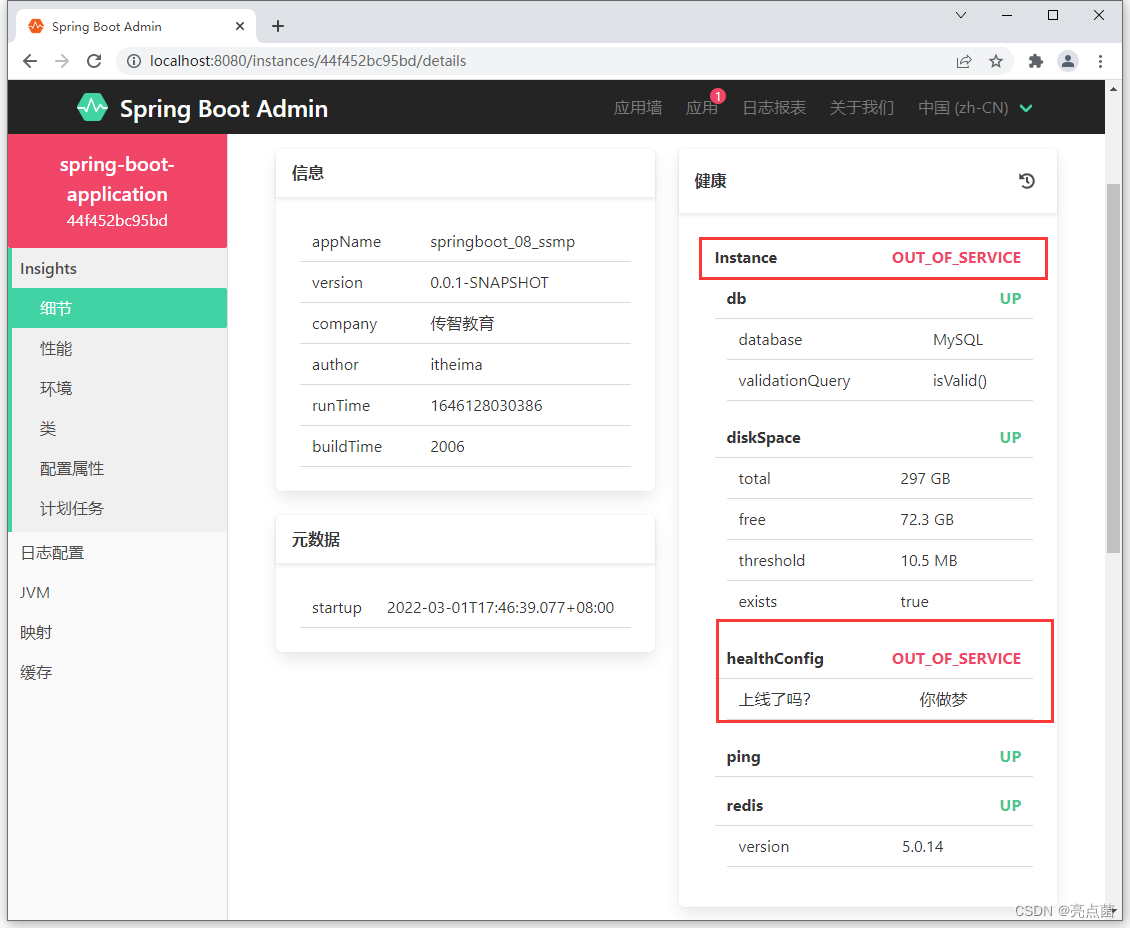
Task: Select 类 in the sidebar
Action: 119,429
